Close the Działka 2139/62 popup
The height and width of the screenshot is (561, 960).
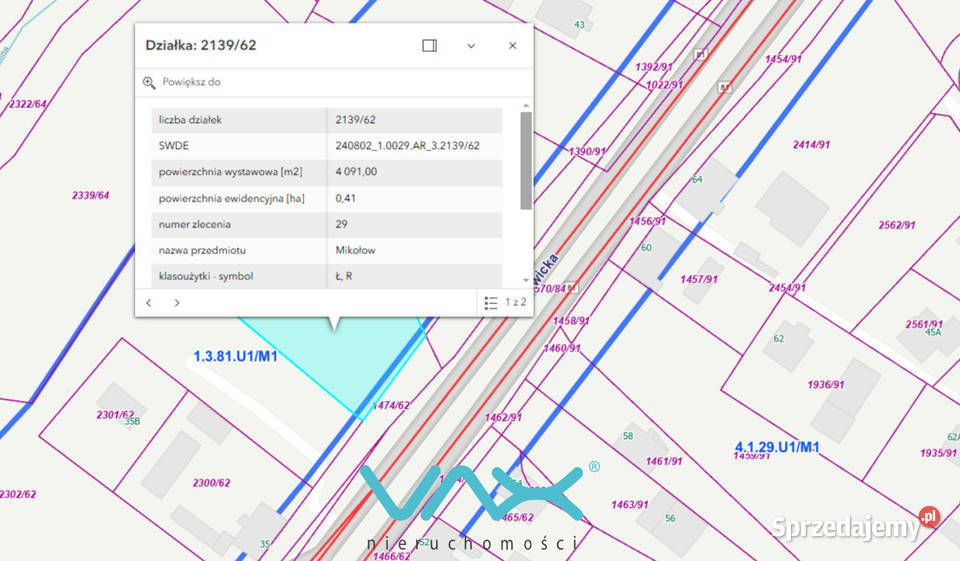tap(512, 45)
